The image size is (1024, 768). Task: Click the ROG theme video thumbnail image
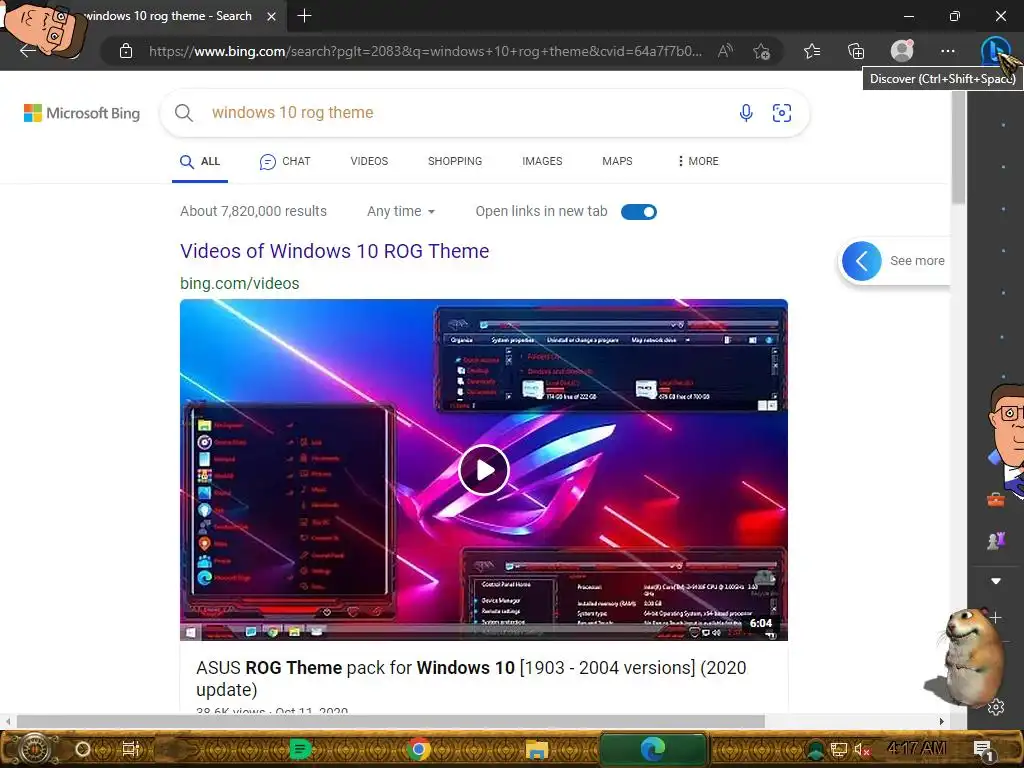[484, 470]
